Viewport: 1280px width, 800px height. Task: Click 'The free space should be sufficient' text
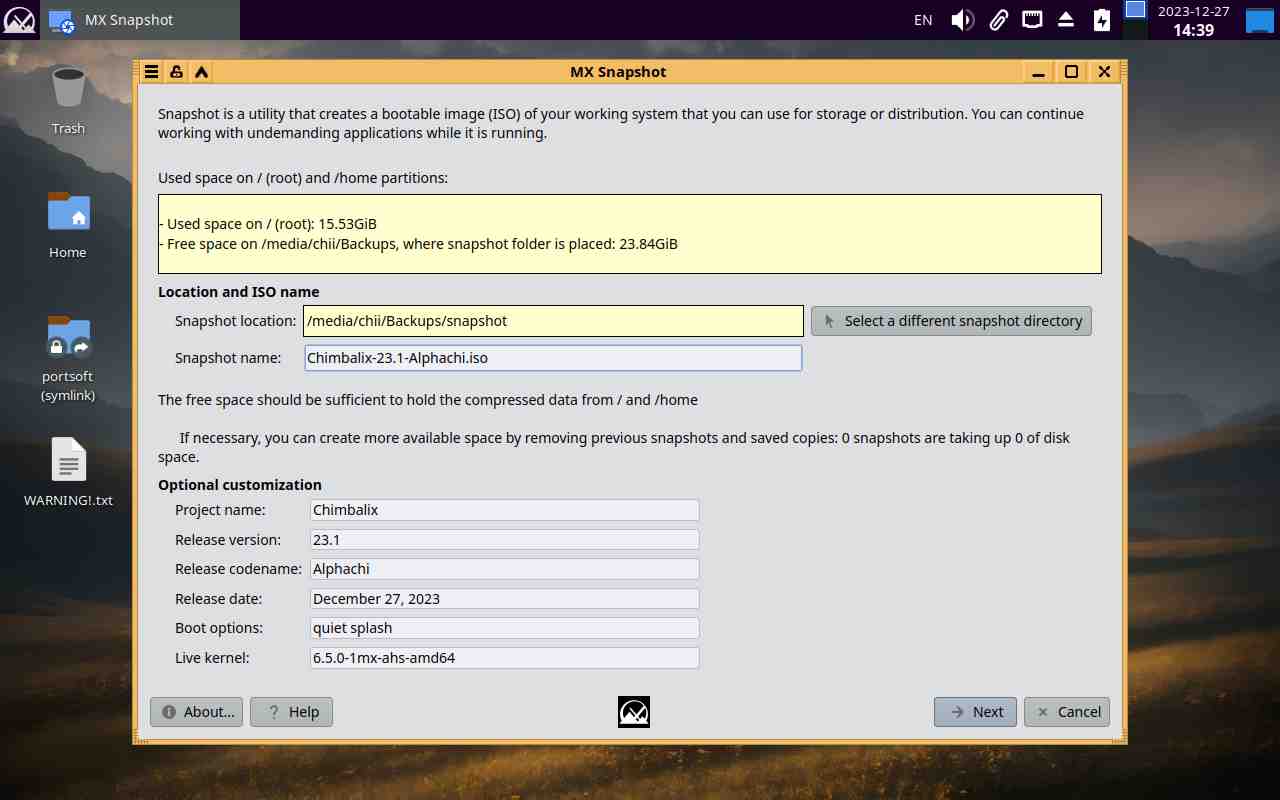[428, 400]
